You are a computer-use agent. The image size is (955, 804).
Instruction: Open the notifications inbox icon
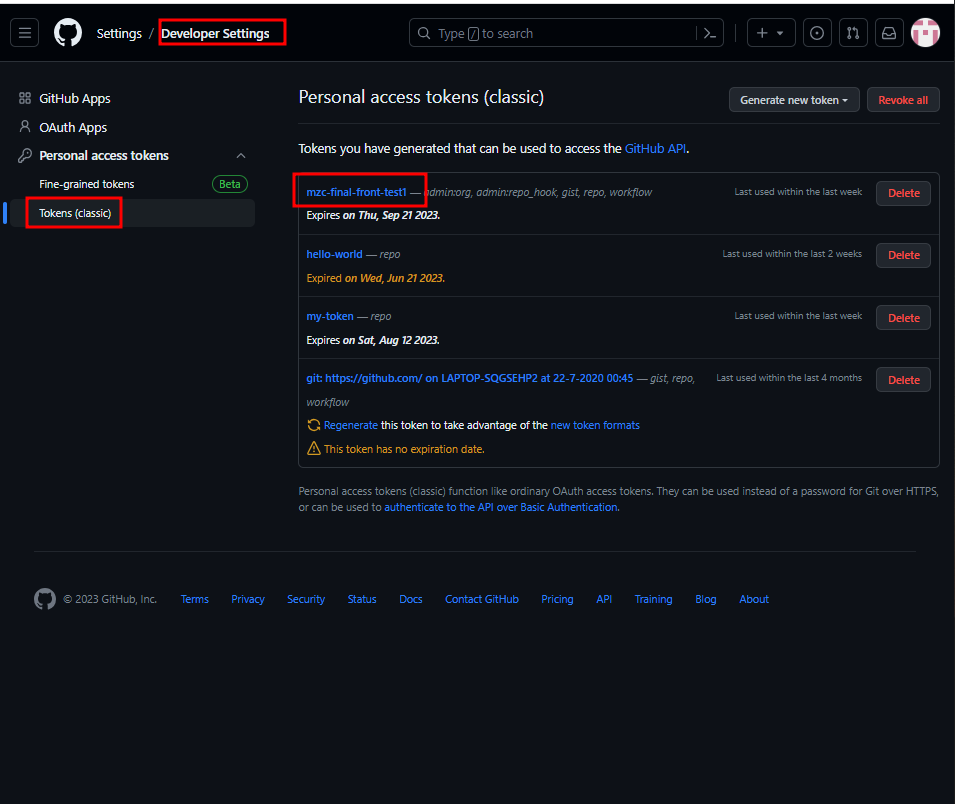coord(889,33)
